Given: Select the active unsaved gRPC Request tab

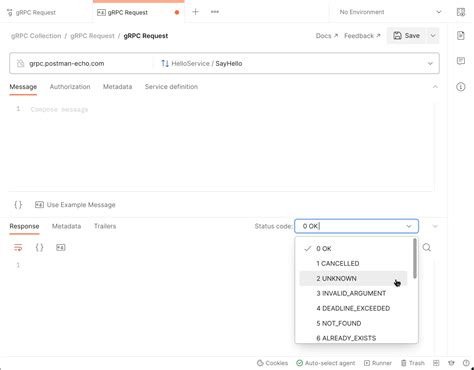Looking at the screenshot, I should click(138, 13).
